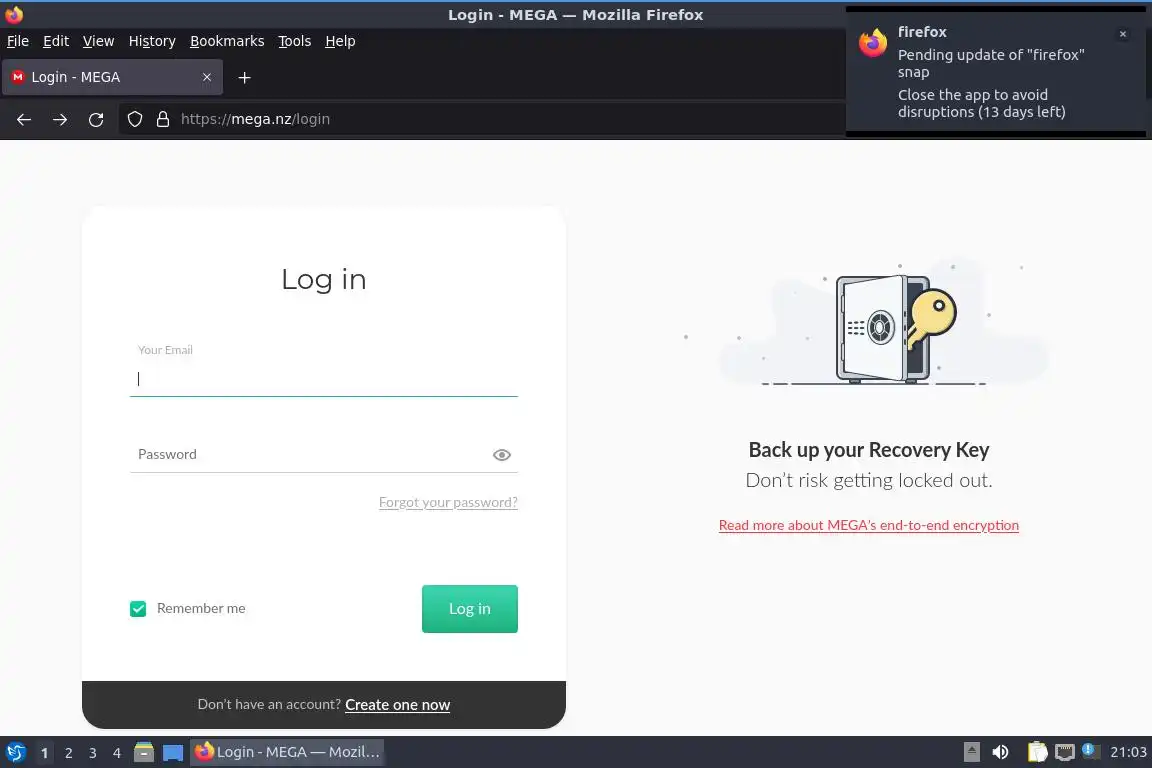Screen dimensions: 1152x768
Task: Switch to workspace 3 in taskbar
Action: pyautogui.click(x=93, y=753)
